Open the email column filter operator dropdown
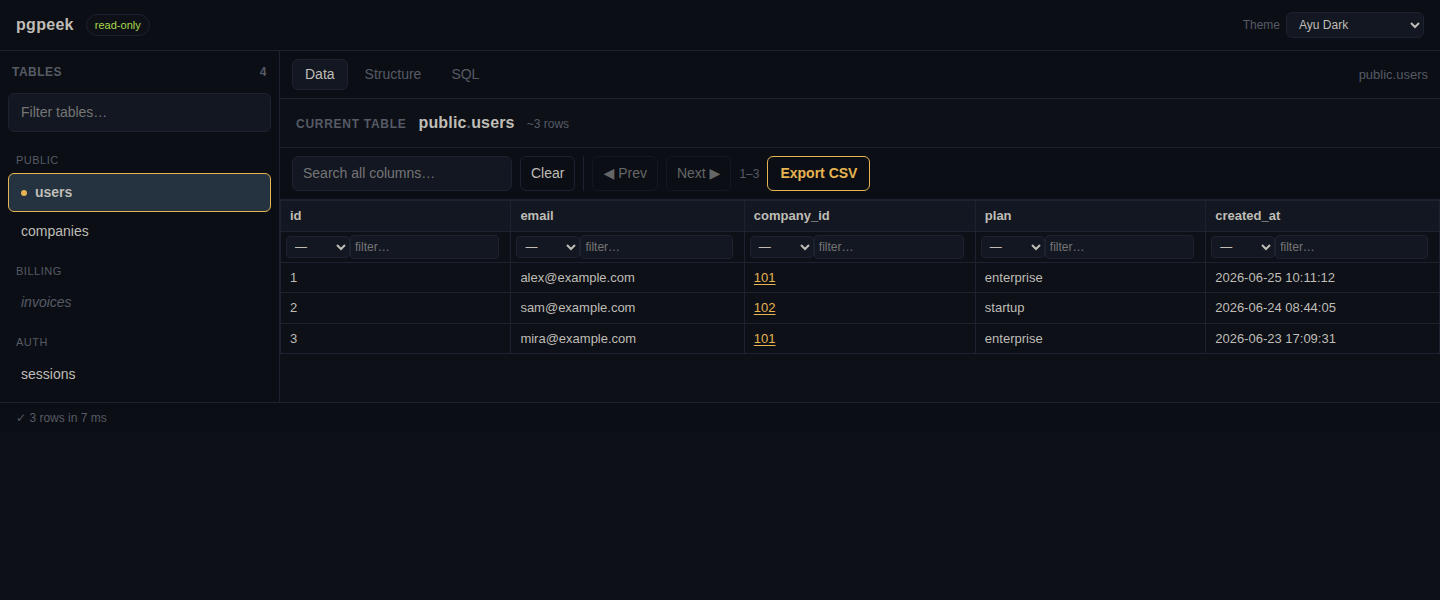The height and width of the screenshot is (600, 1440). pos(547,247)
